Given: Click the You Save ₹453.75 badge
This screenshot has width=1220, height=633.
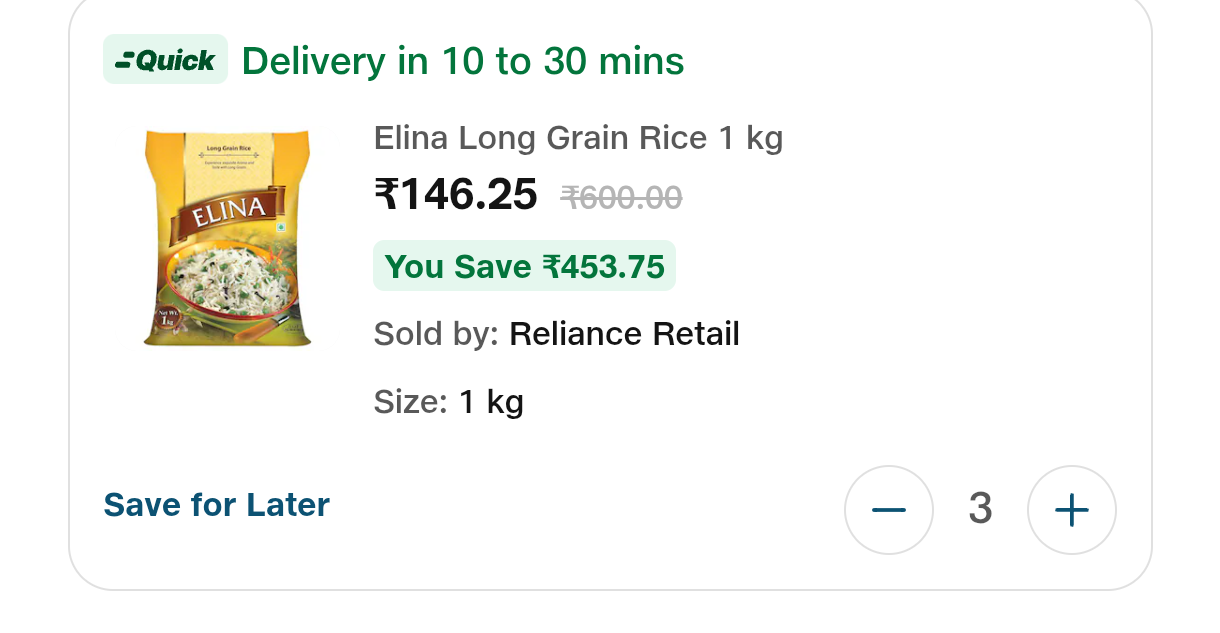Looking at the screenshot, I should [524, 266].
